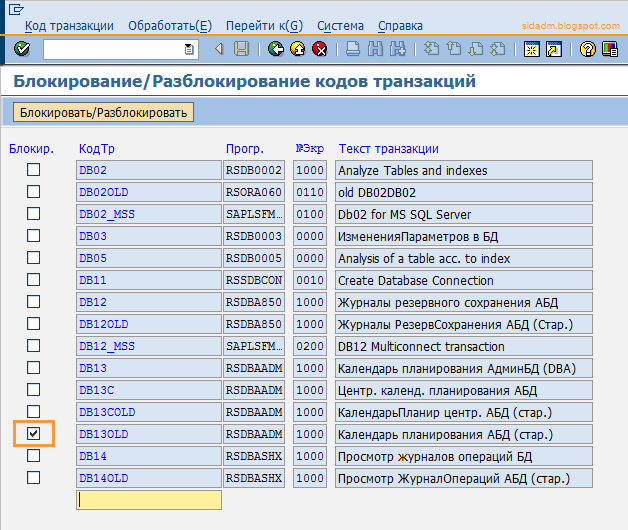
Task: Exit with the yellow up-arrow icon
Action: (298, 49)
